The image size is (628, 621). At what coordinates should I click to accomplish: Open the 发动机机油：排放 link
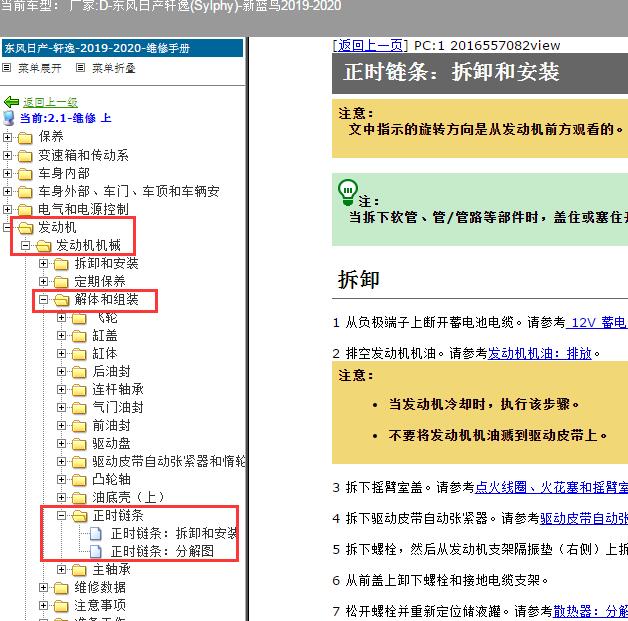539,353
